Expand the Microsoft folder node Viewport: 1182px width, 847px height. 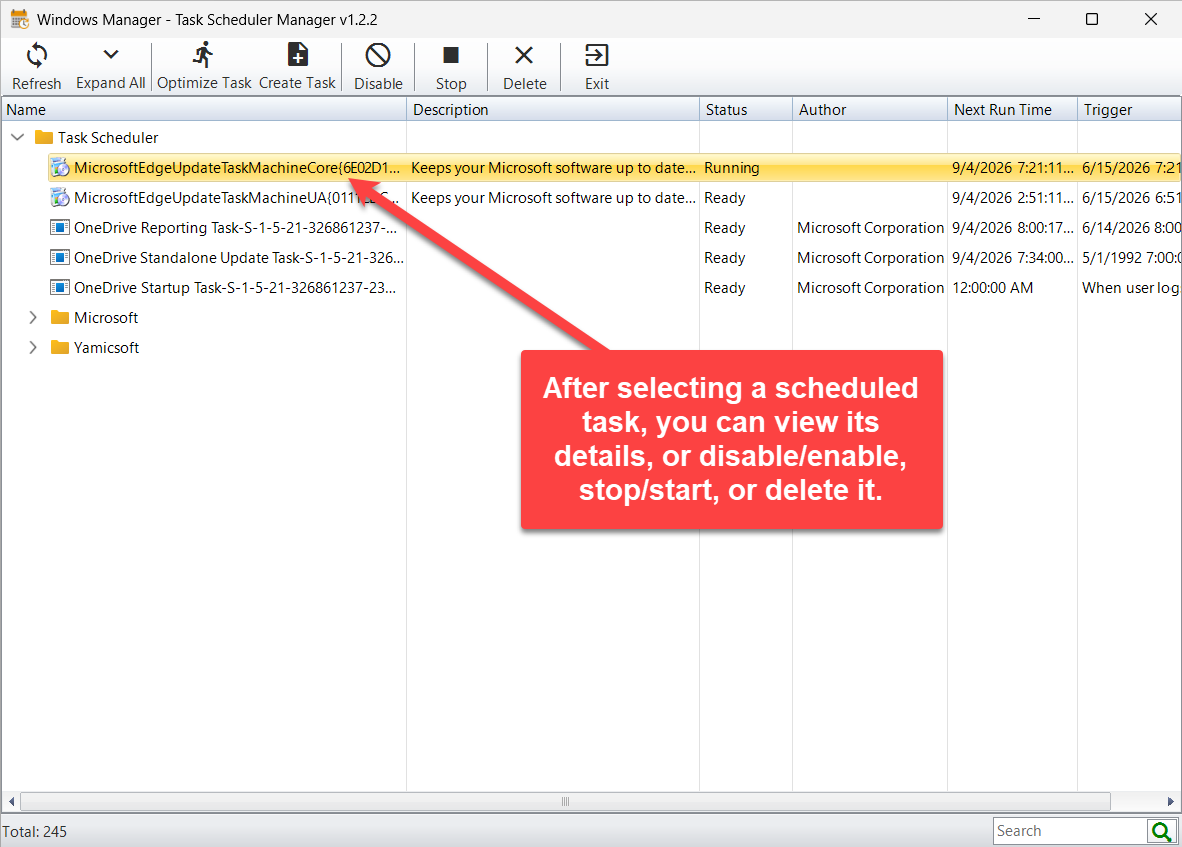point(32,317)
